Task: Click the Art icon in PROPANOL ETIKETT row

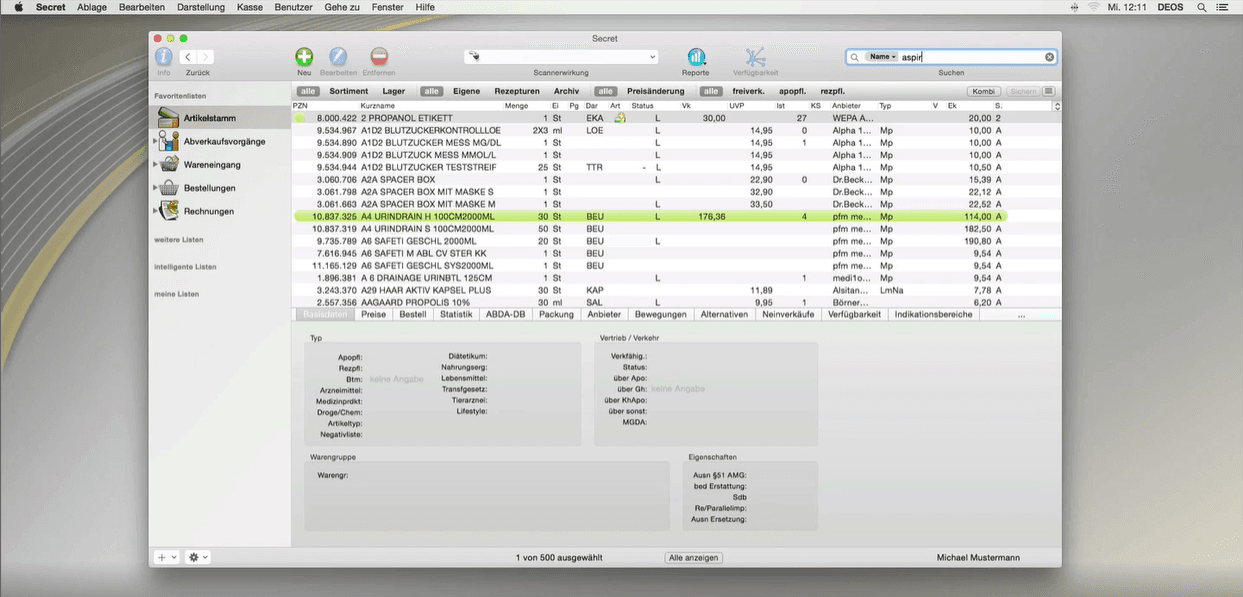Action: (619, 117)
